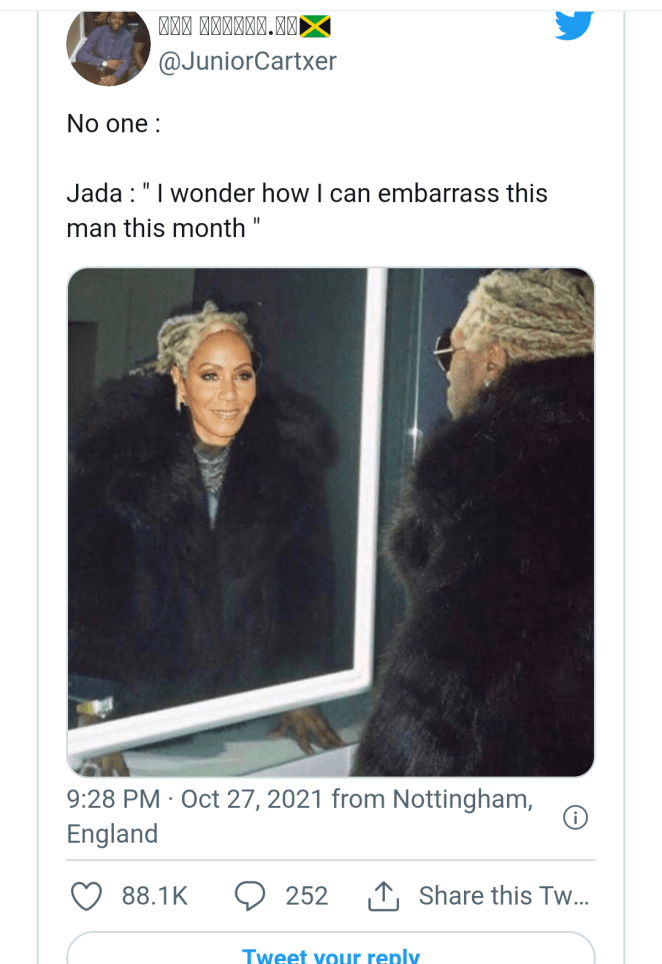Image resolution: width=662 pixels, height=964 pixels.
Task: Click the Jamaican flag emoji beside name
Action: (x=315, y=26)
